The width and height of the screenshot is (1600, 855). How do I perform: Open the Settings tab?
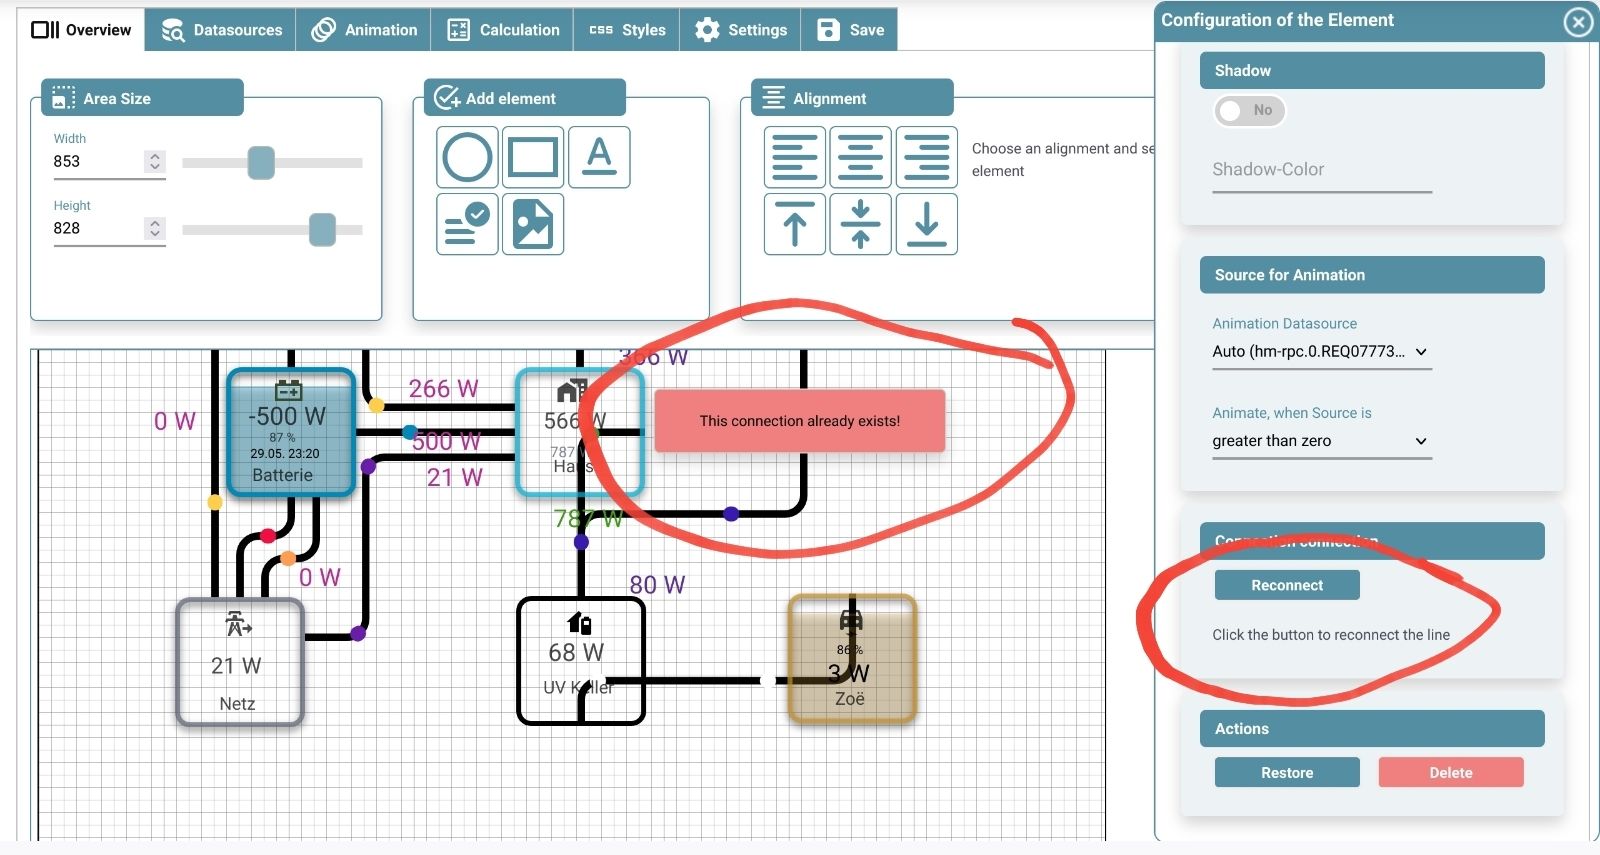[741, 30]
